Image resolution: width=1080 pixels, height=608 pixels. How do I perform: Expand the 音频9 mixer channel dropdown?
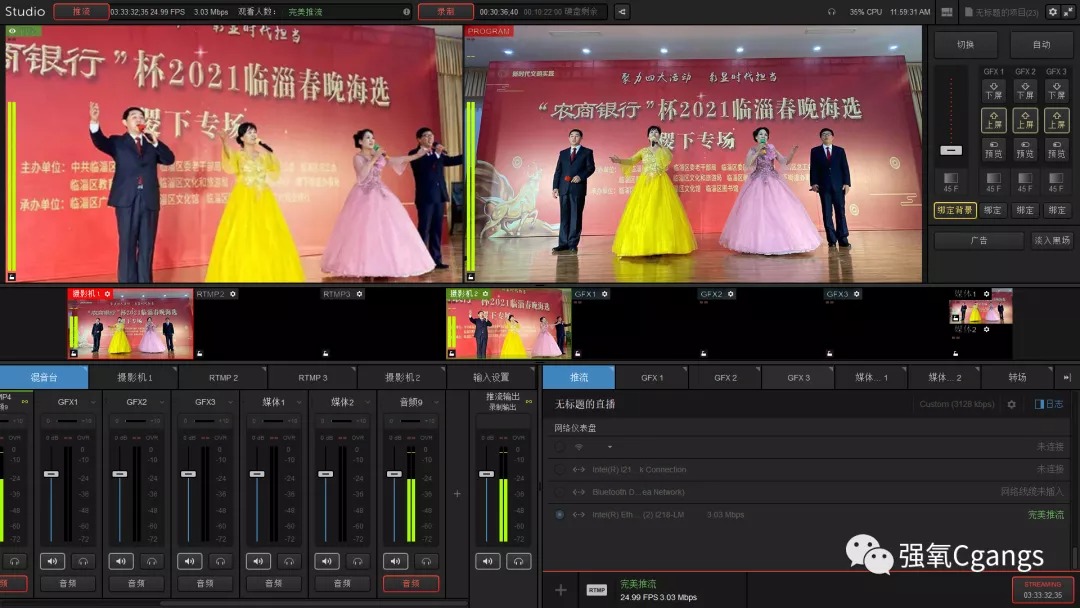click(436, 402)
